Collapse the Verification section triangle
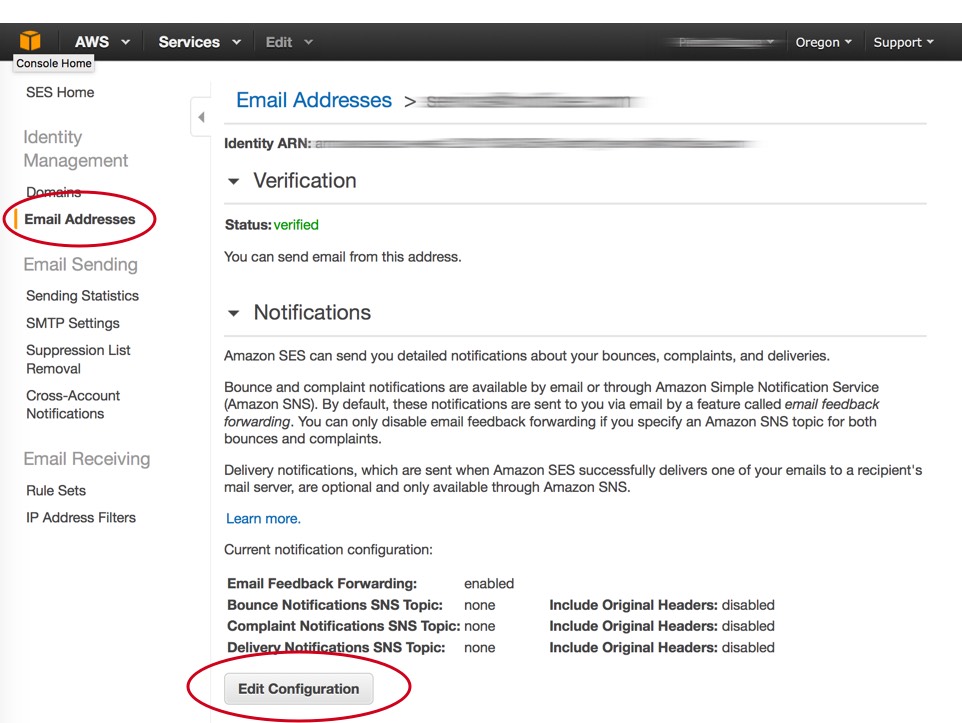The width and height of the screenshot is (962, 723). pyautogui.click(x=233, y=181)
